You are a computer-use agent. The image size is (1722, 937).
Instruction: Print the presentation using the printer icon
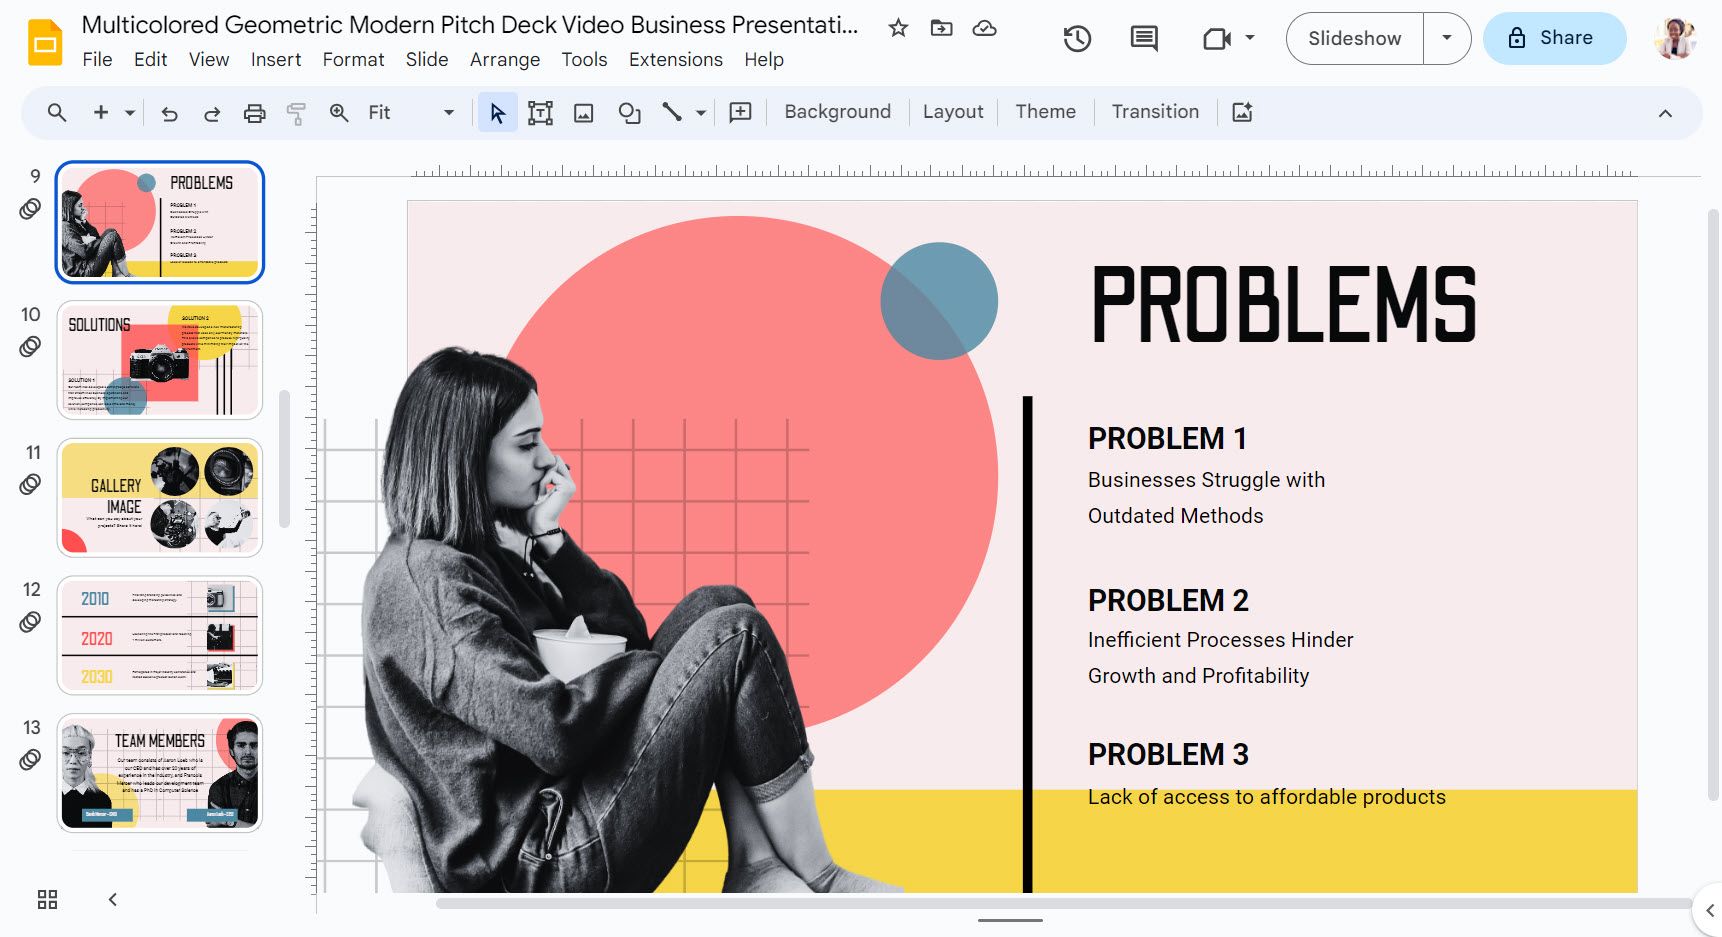tap(255, 113)
